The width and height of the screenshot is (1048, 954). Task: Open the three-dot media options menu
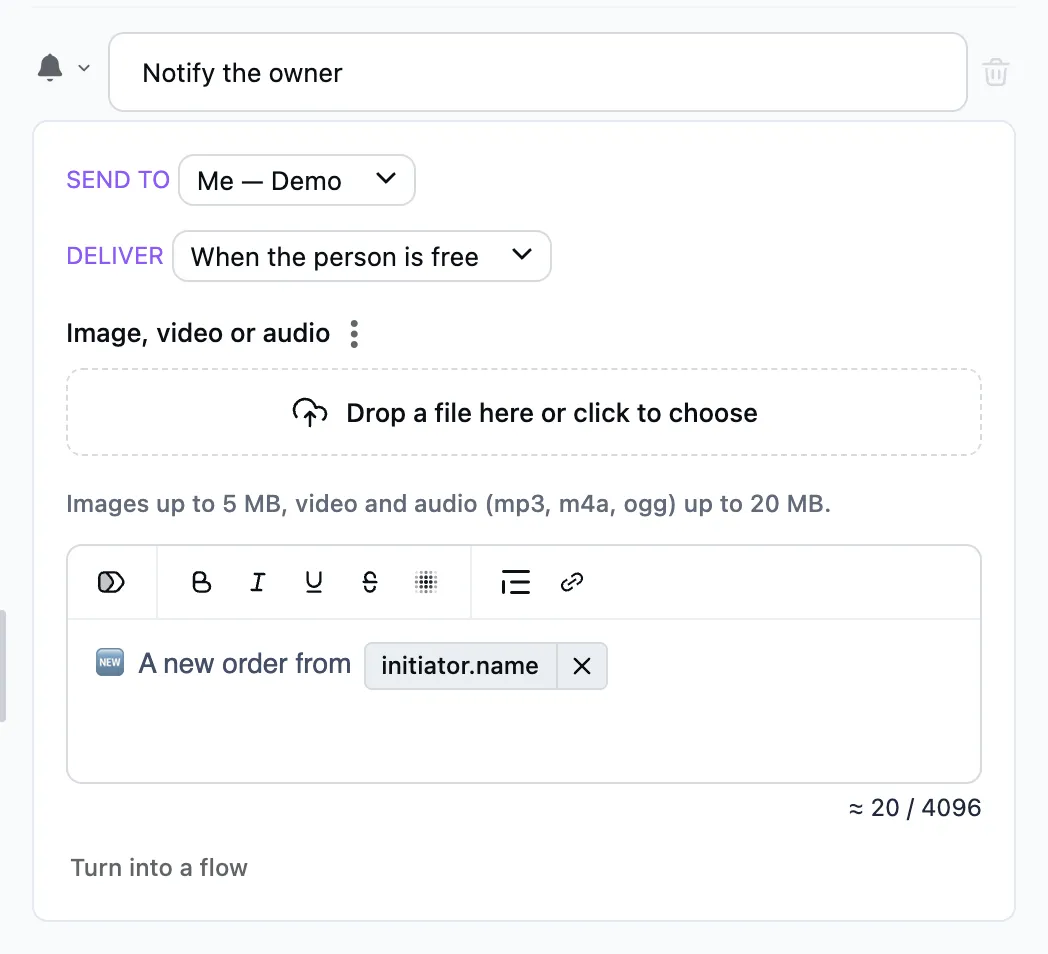point(354,334)
